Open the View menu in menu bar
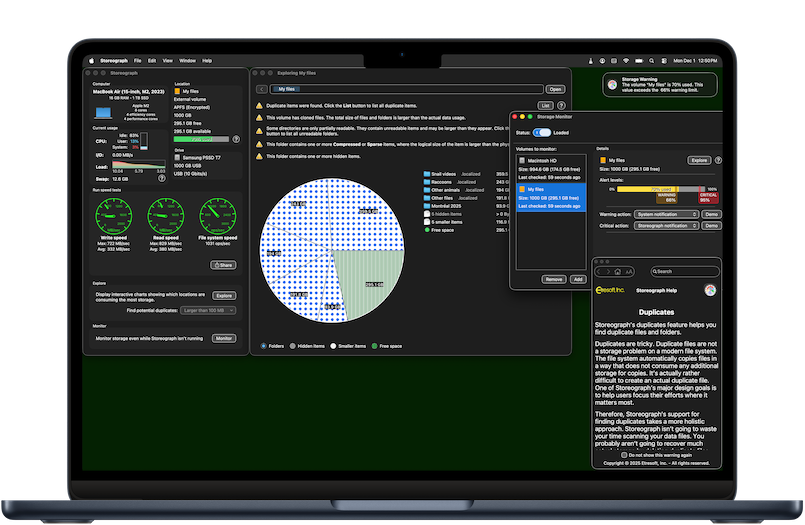This screenshot has width=805, height=525. 166,61
